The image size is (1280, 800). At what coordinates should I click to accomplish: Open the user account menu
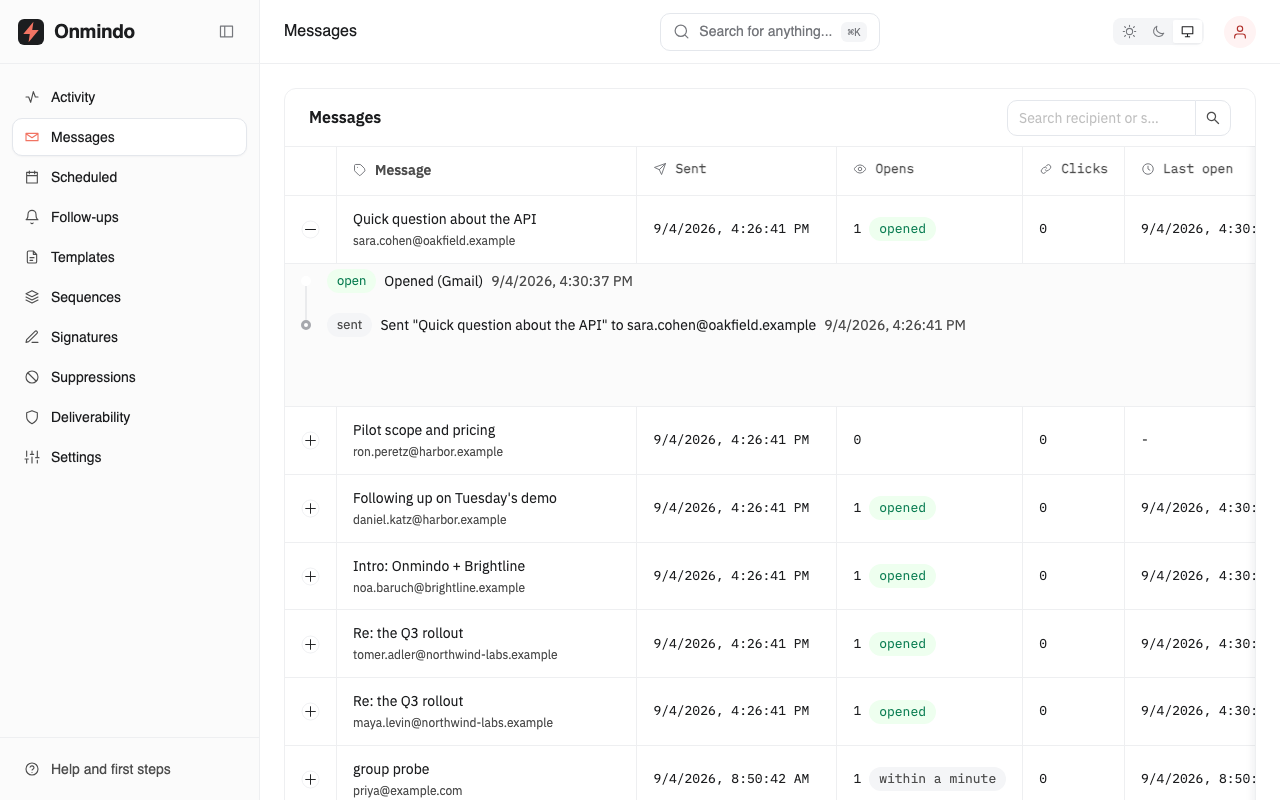click(x=1240, y=32)
